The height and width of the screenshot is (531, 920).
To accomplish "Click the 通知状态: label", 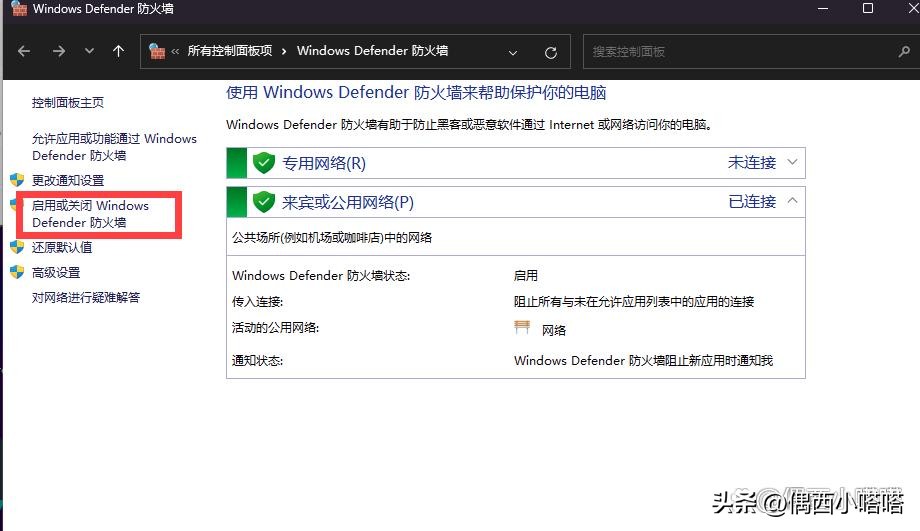I will click(x=258, y=360).
